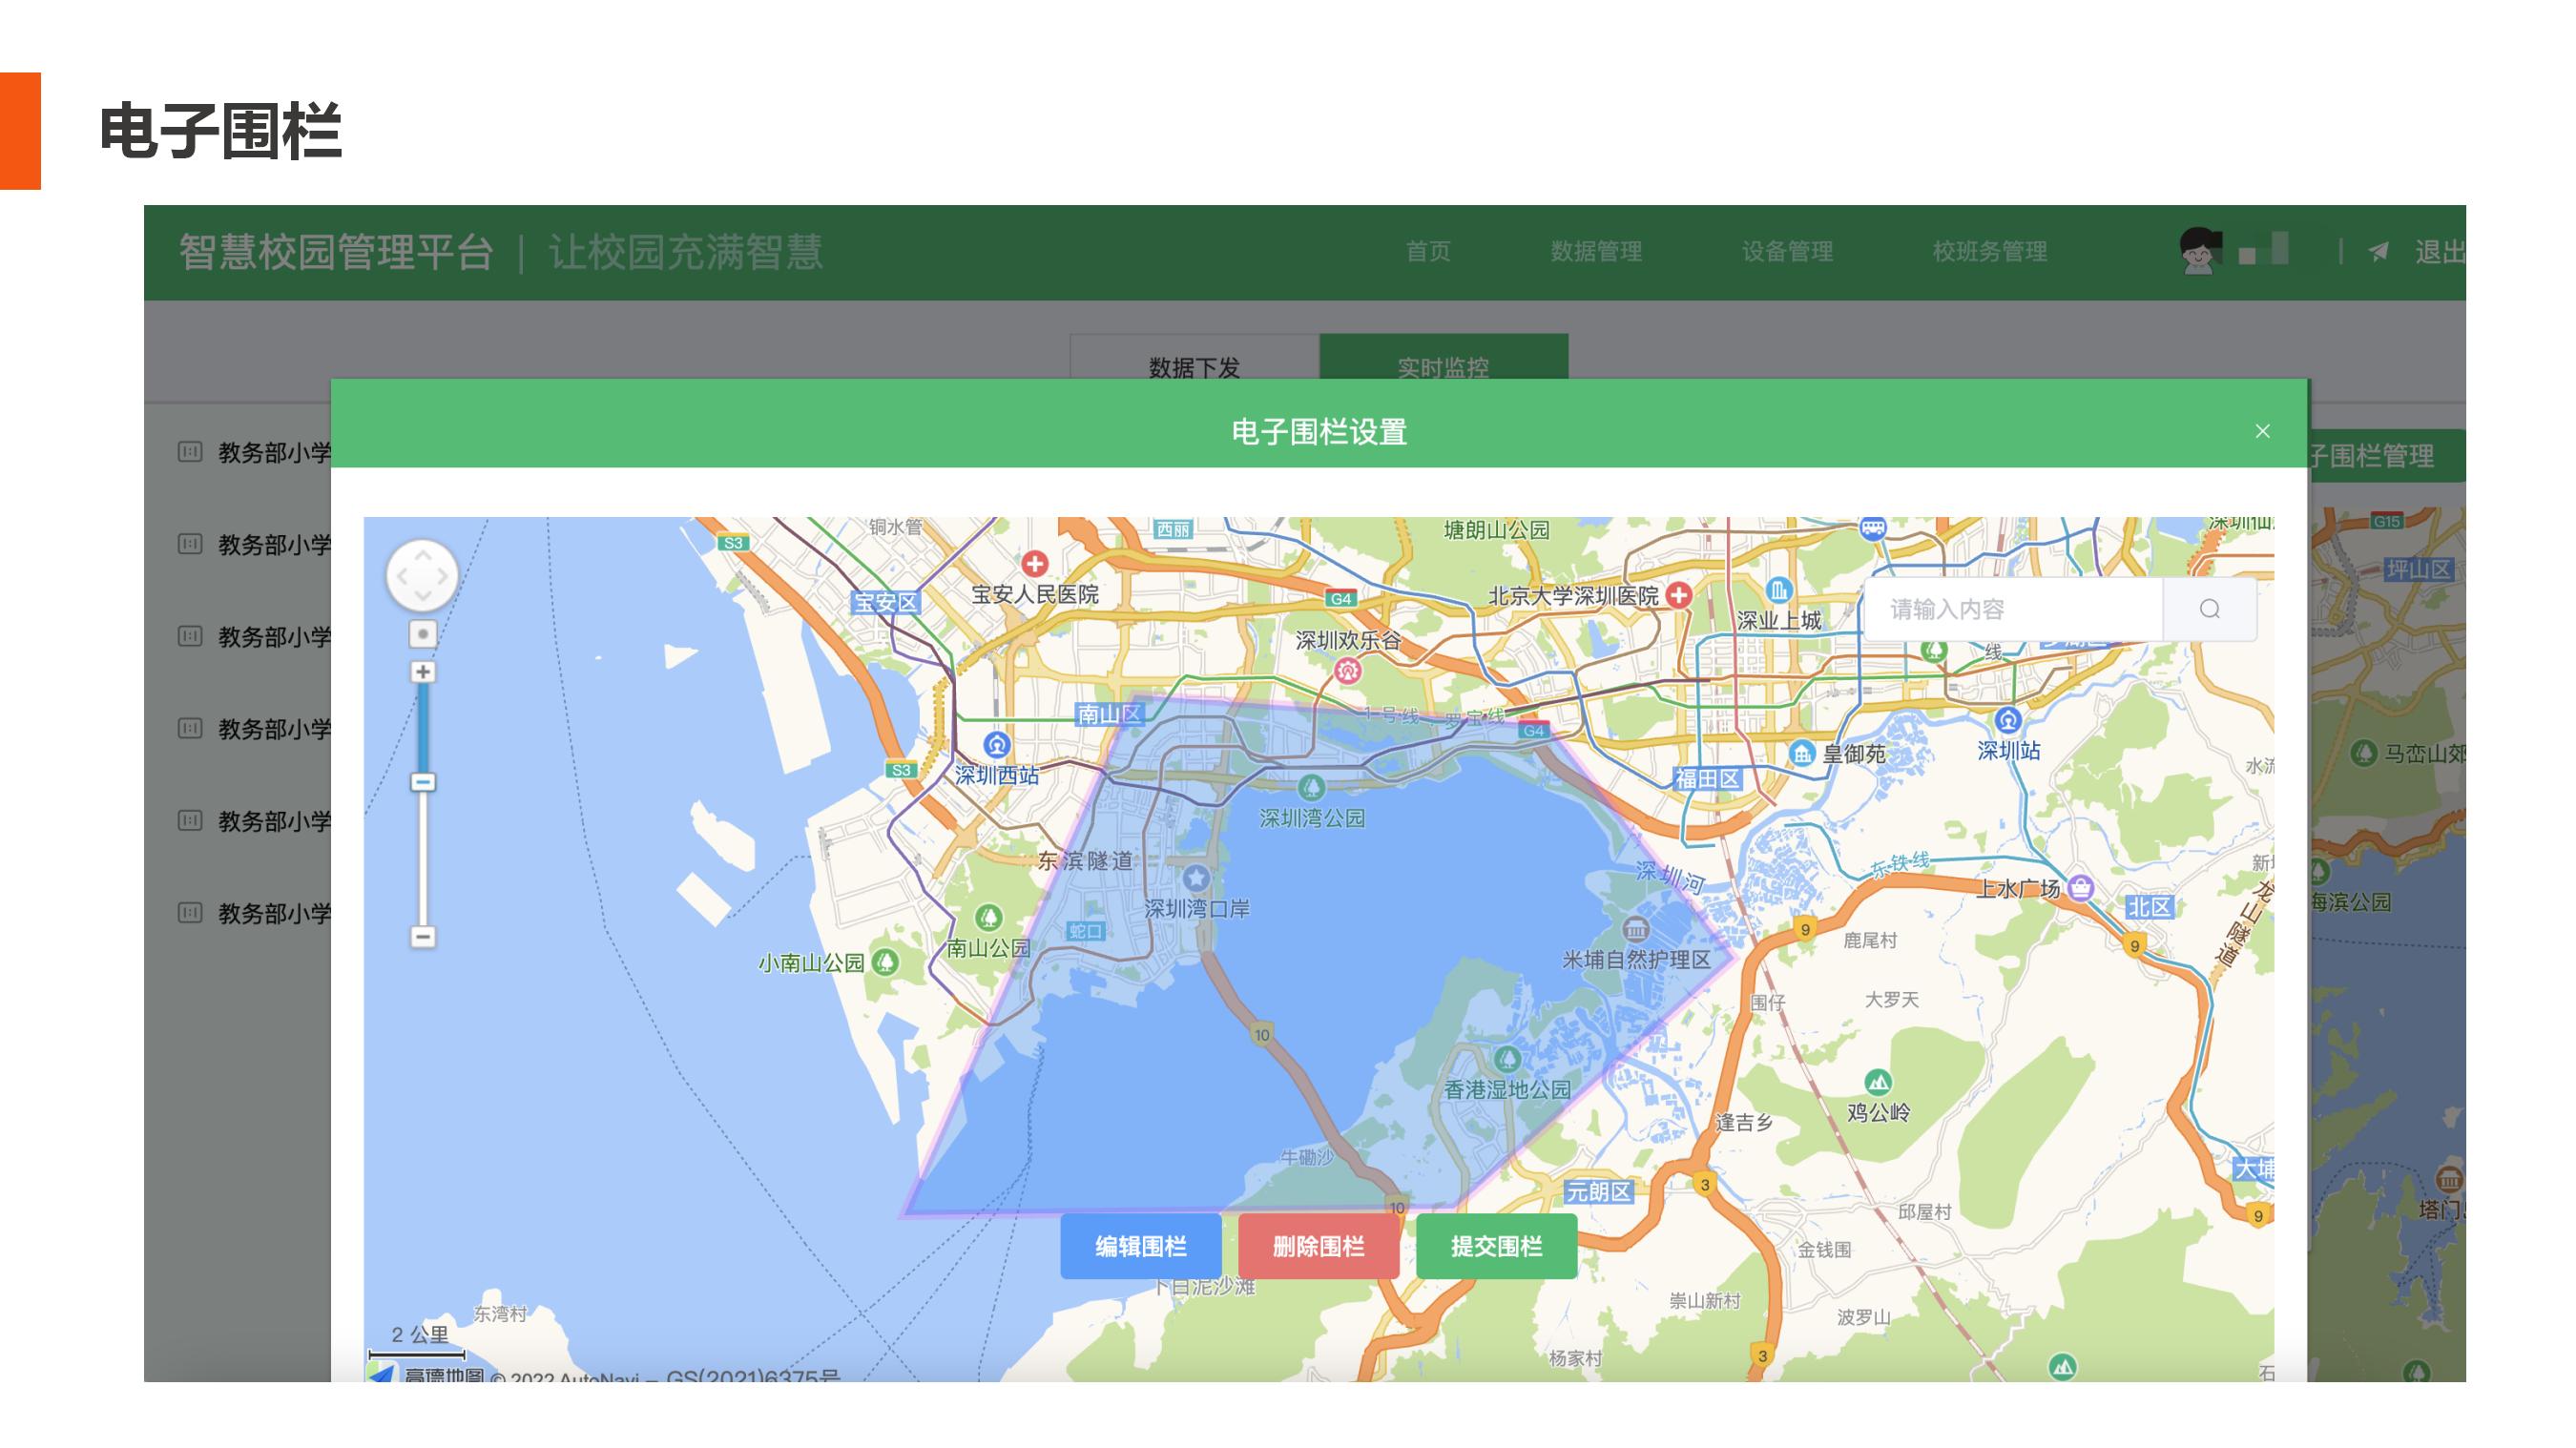Click the 塘朗山公园 map label
Screen dimensions: 2576x1448
(x=1497, y=530)
